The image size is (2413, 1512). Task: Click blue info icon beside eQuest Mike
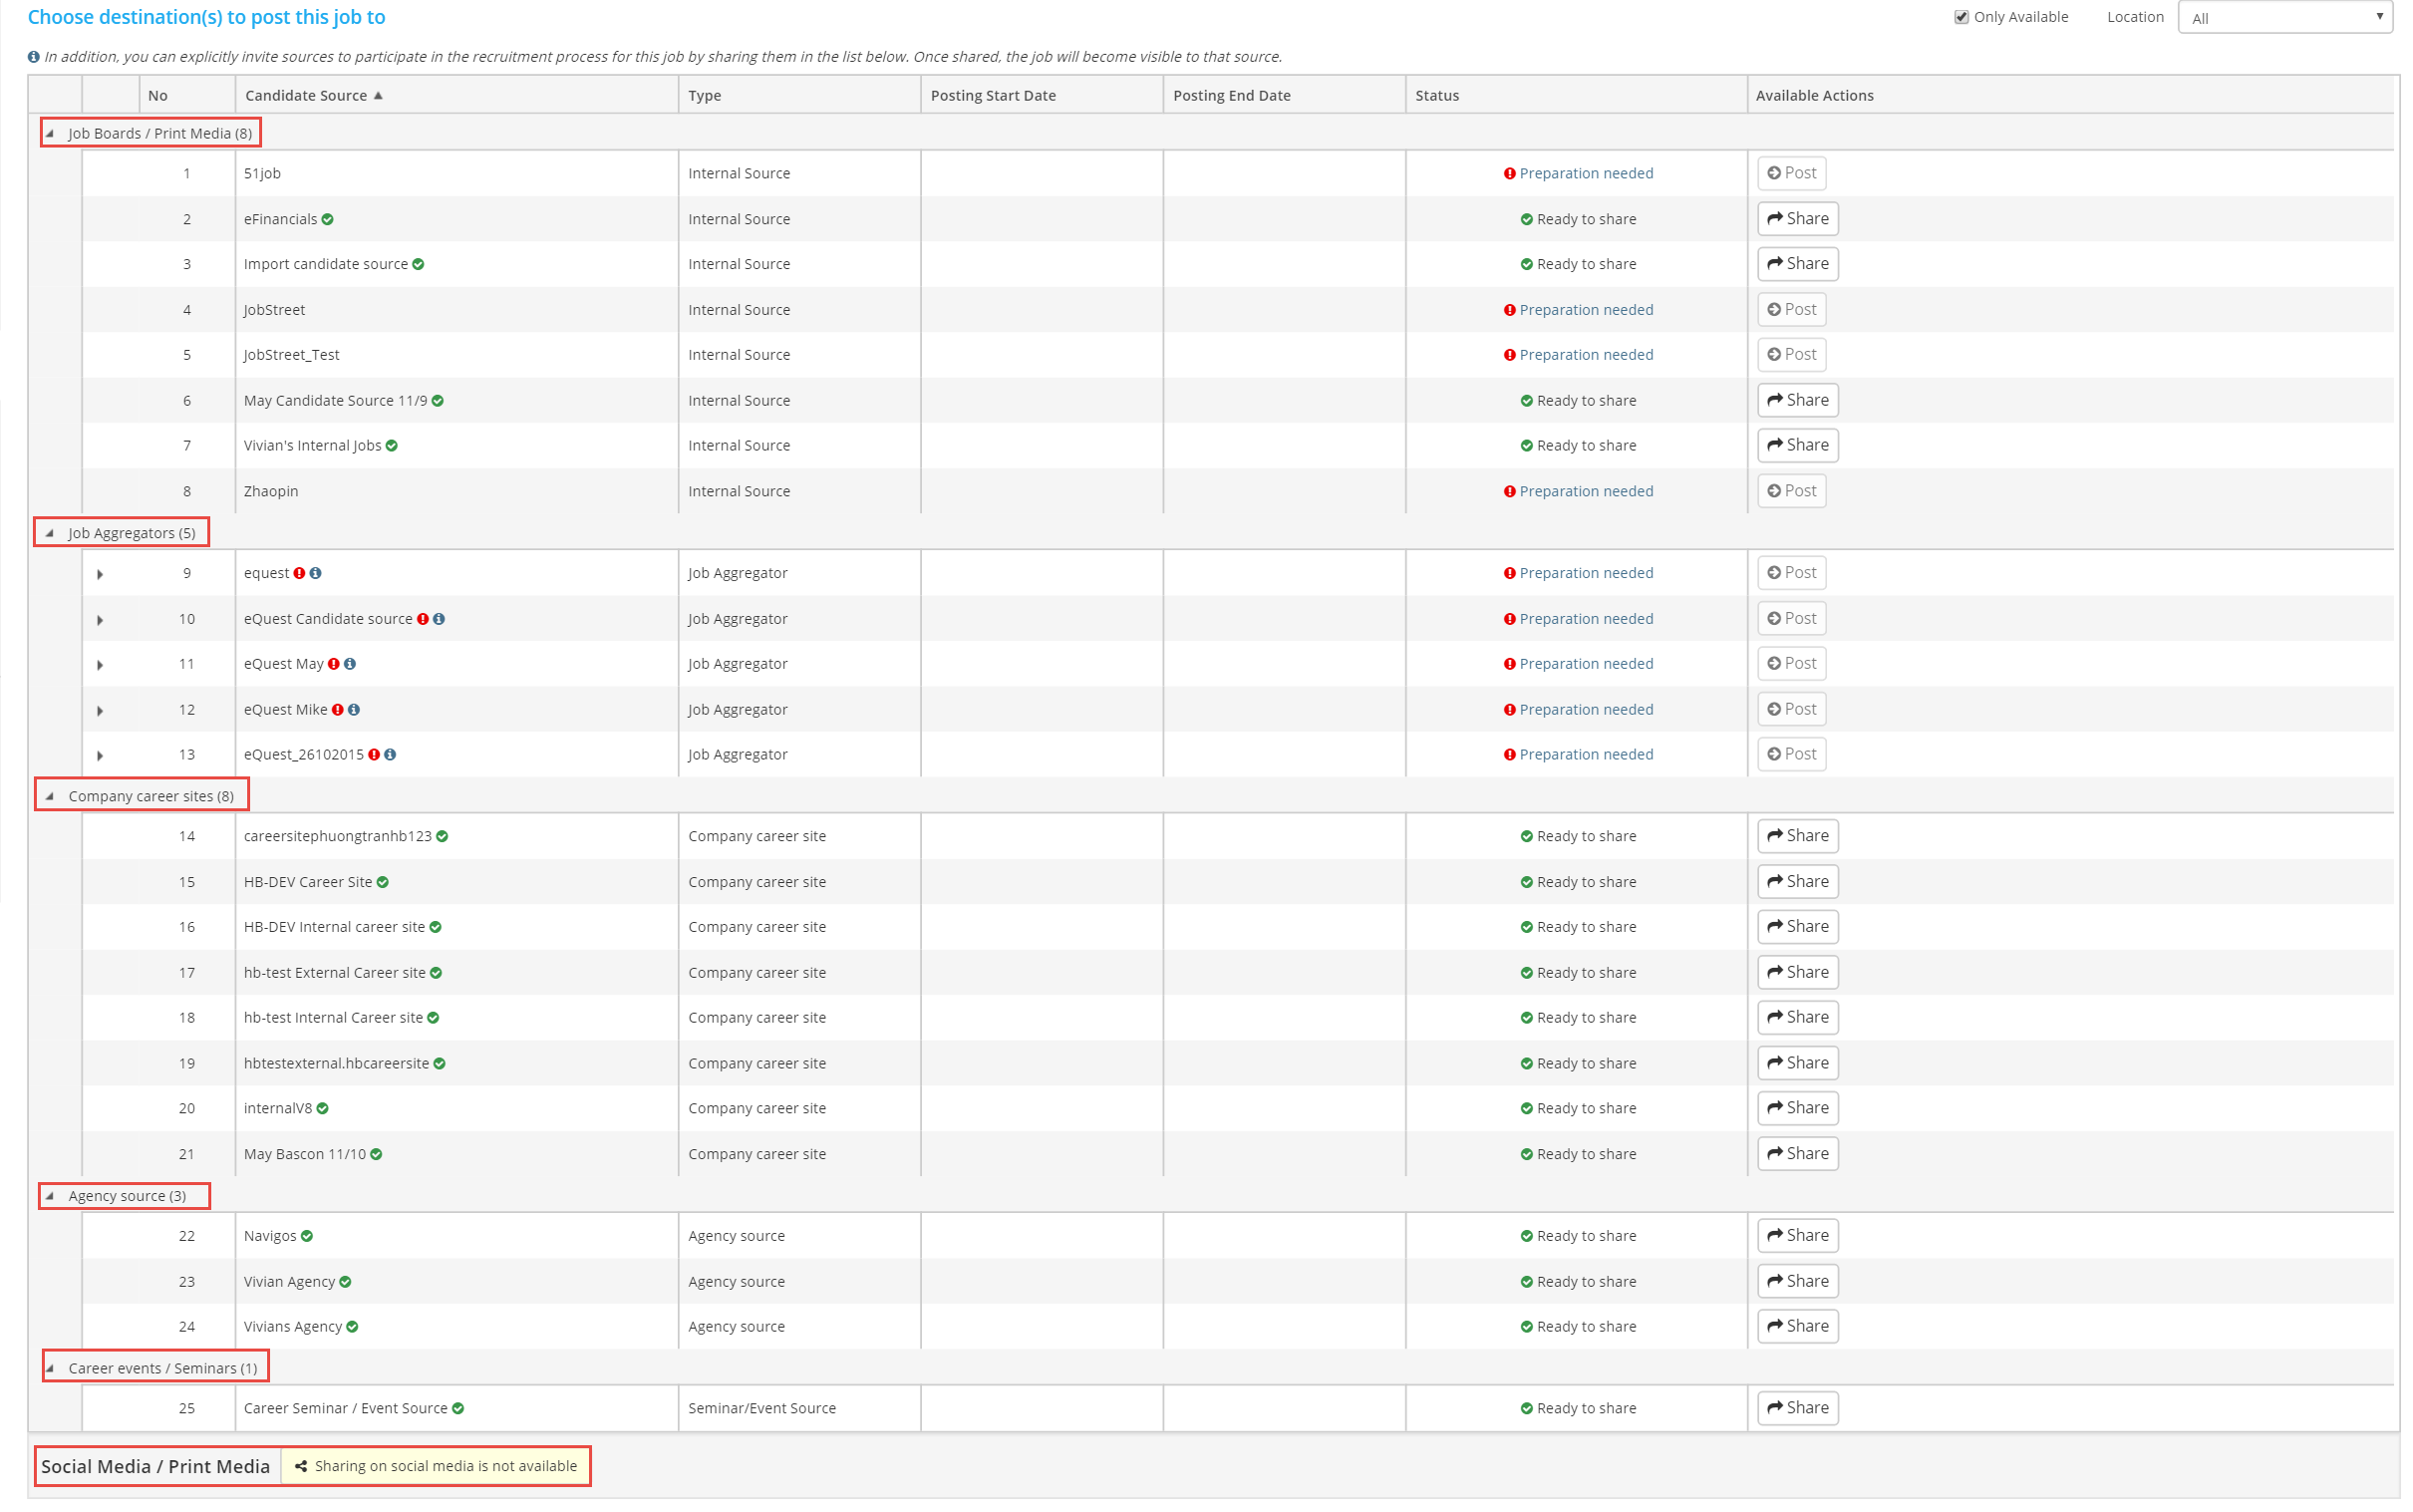[354, 710]
